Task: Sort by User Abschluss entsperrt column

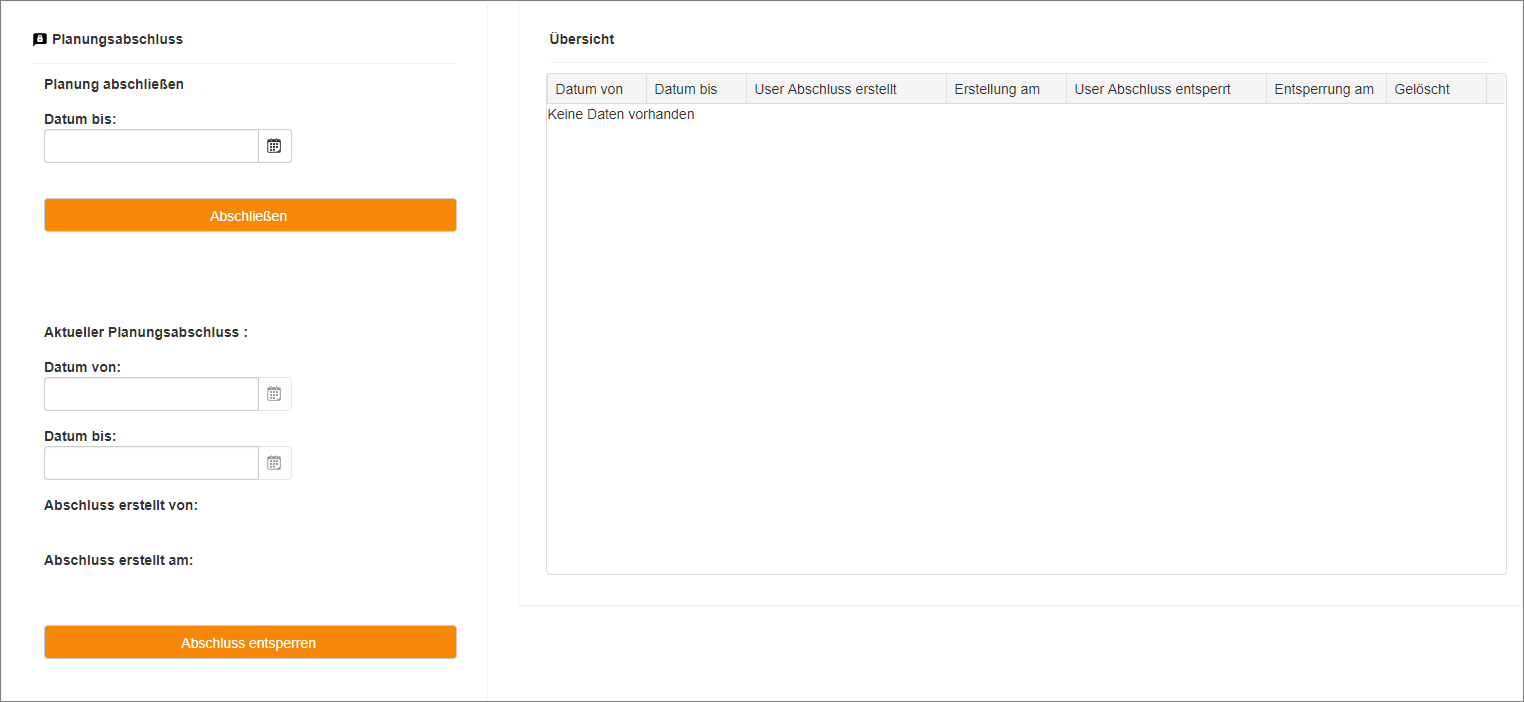Action: [x=1166, y=89]
